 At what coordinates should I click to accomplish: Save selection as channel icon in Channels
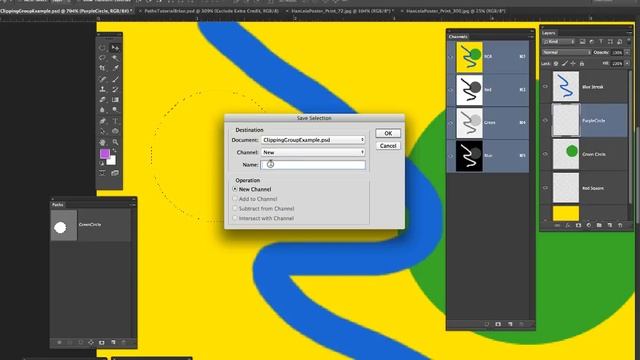(498, 324)
